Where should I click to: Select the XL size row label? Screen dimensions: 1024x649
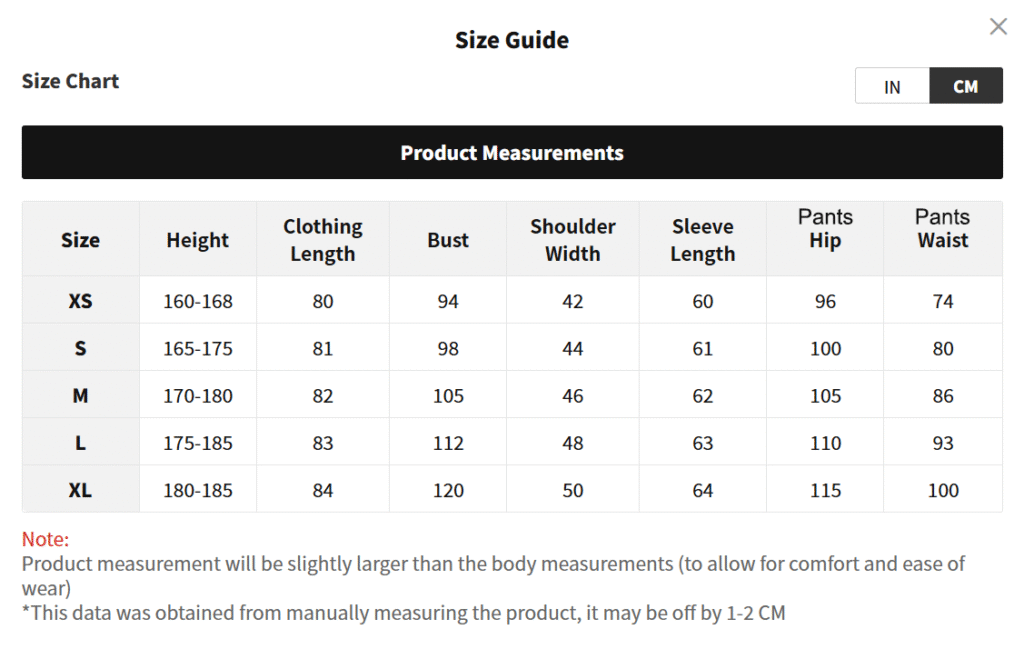(80, 491)
